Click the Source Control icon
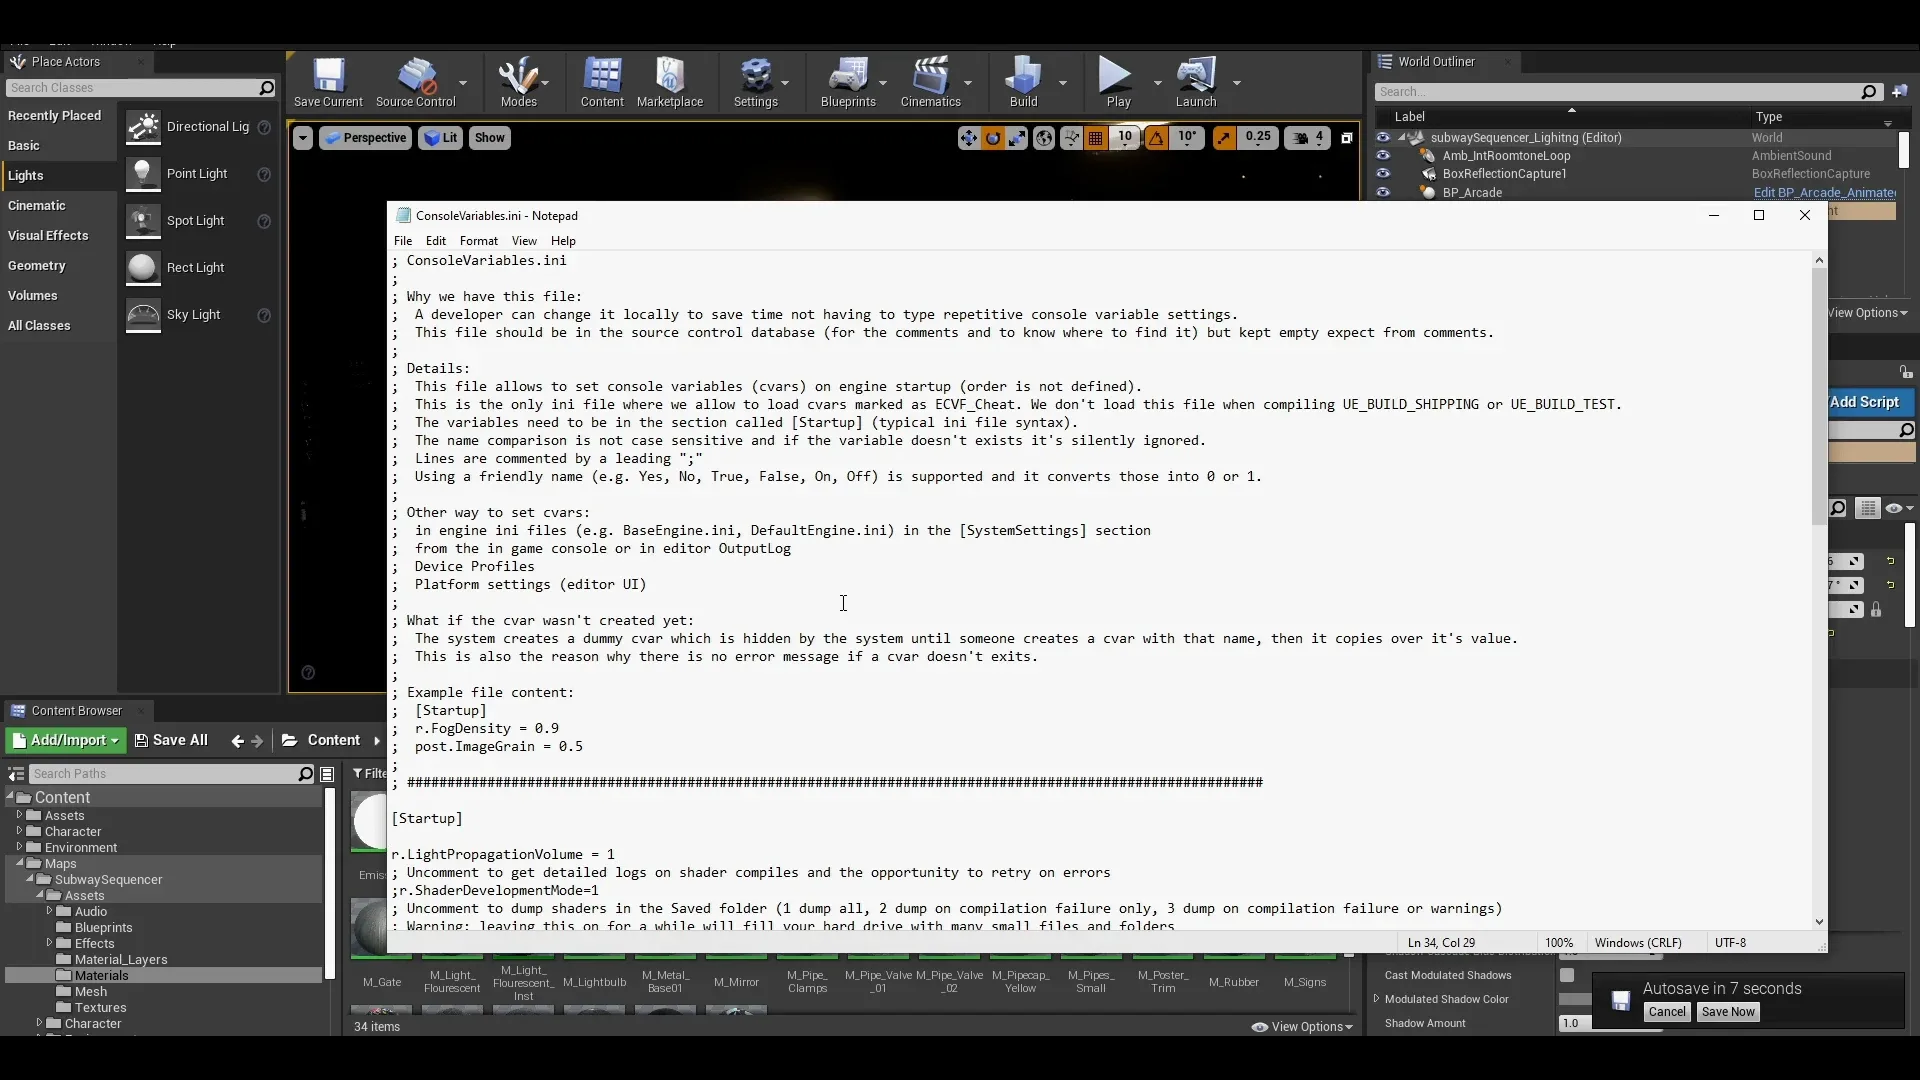The width and height of the screenshot is (1920, 1080). 415,82
